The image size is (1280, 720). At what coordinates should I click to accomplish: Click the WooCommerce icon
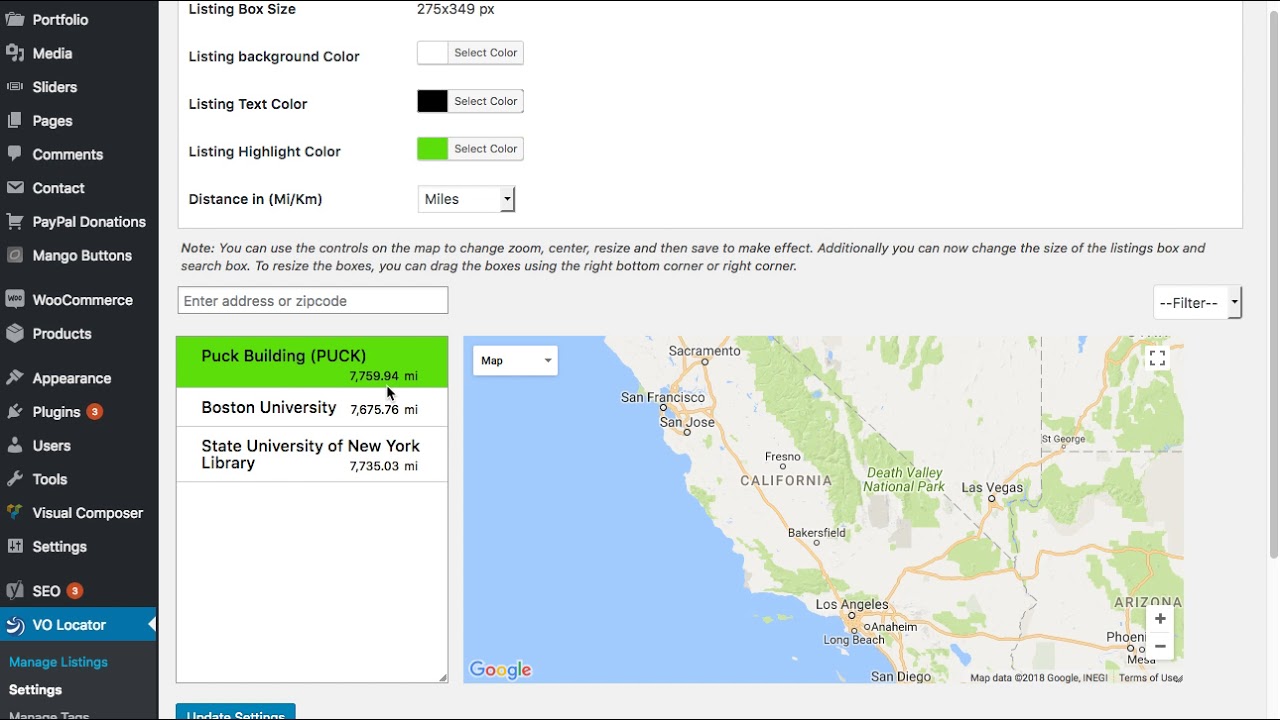[x=15, y=300]
